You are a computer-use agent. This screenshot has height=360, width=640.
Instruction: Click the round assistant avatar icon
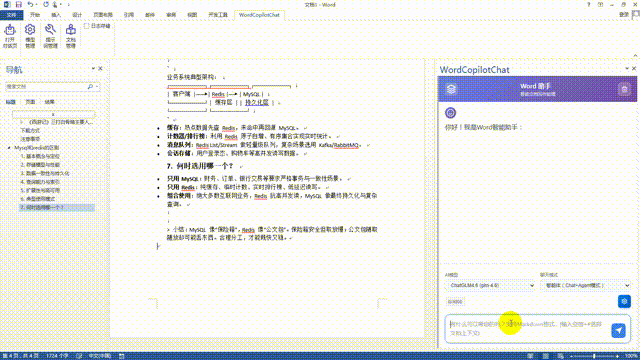451,113
